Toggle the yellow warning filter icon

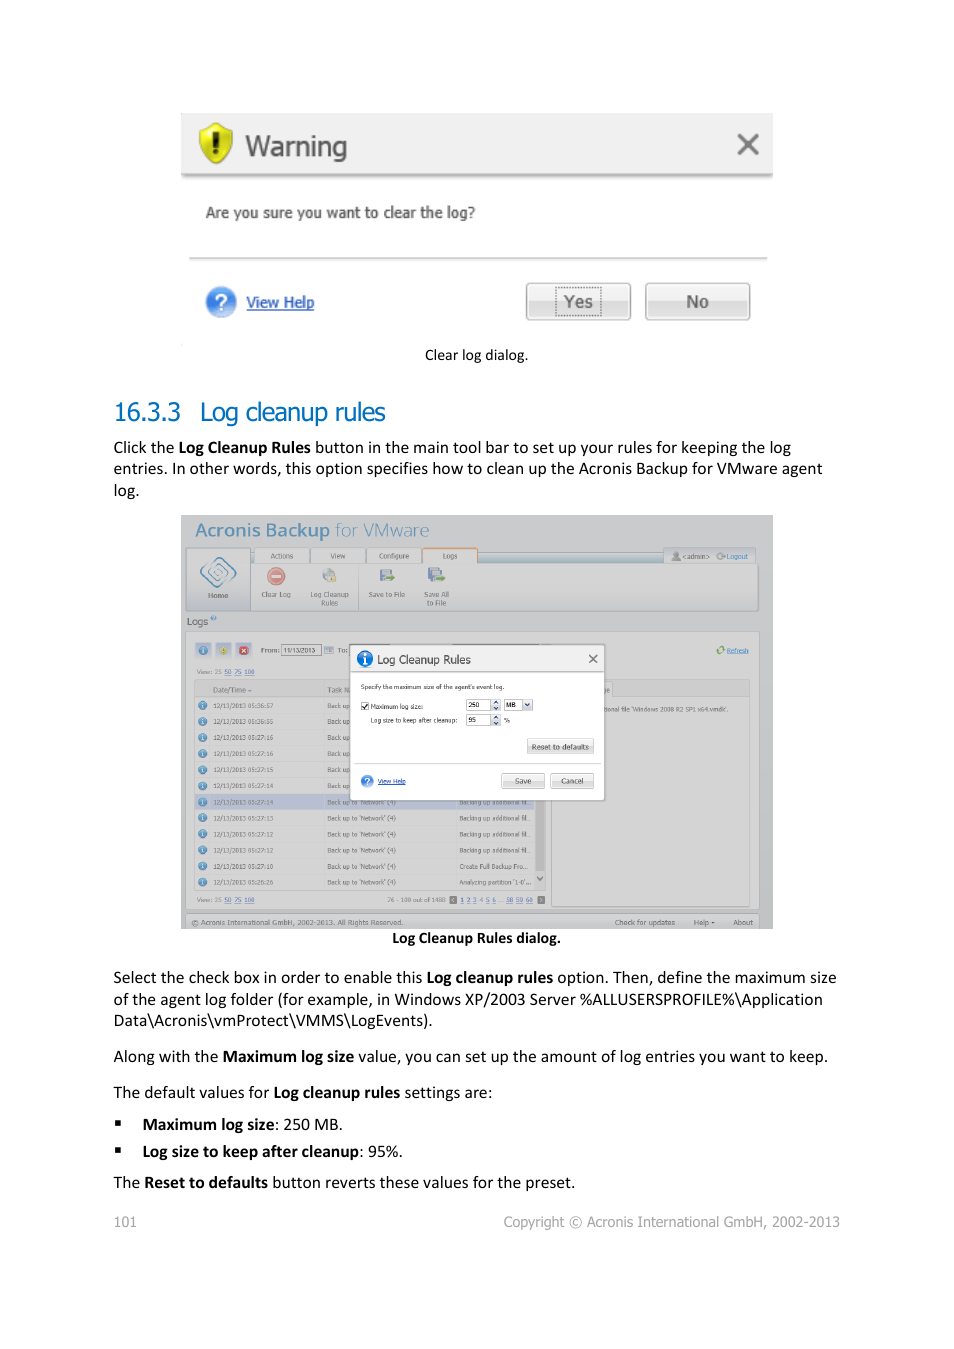pos(223,650)
